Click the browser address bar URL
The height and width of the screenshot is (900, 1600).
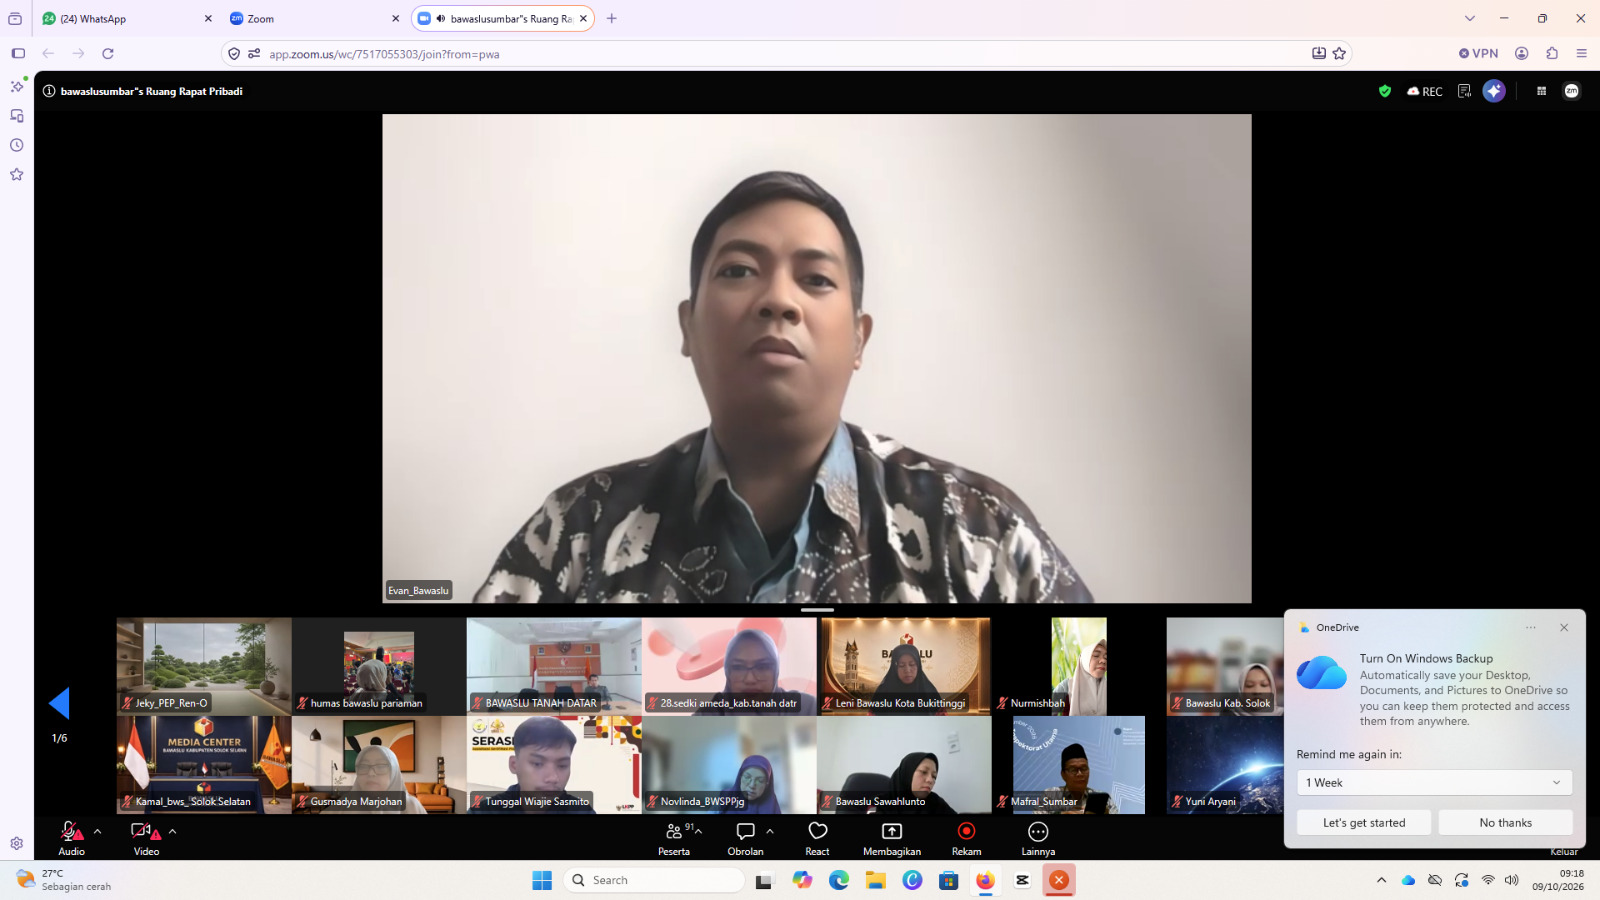(x=384, y=54)
